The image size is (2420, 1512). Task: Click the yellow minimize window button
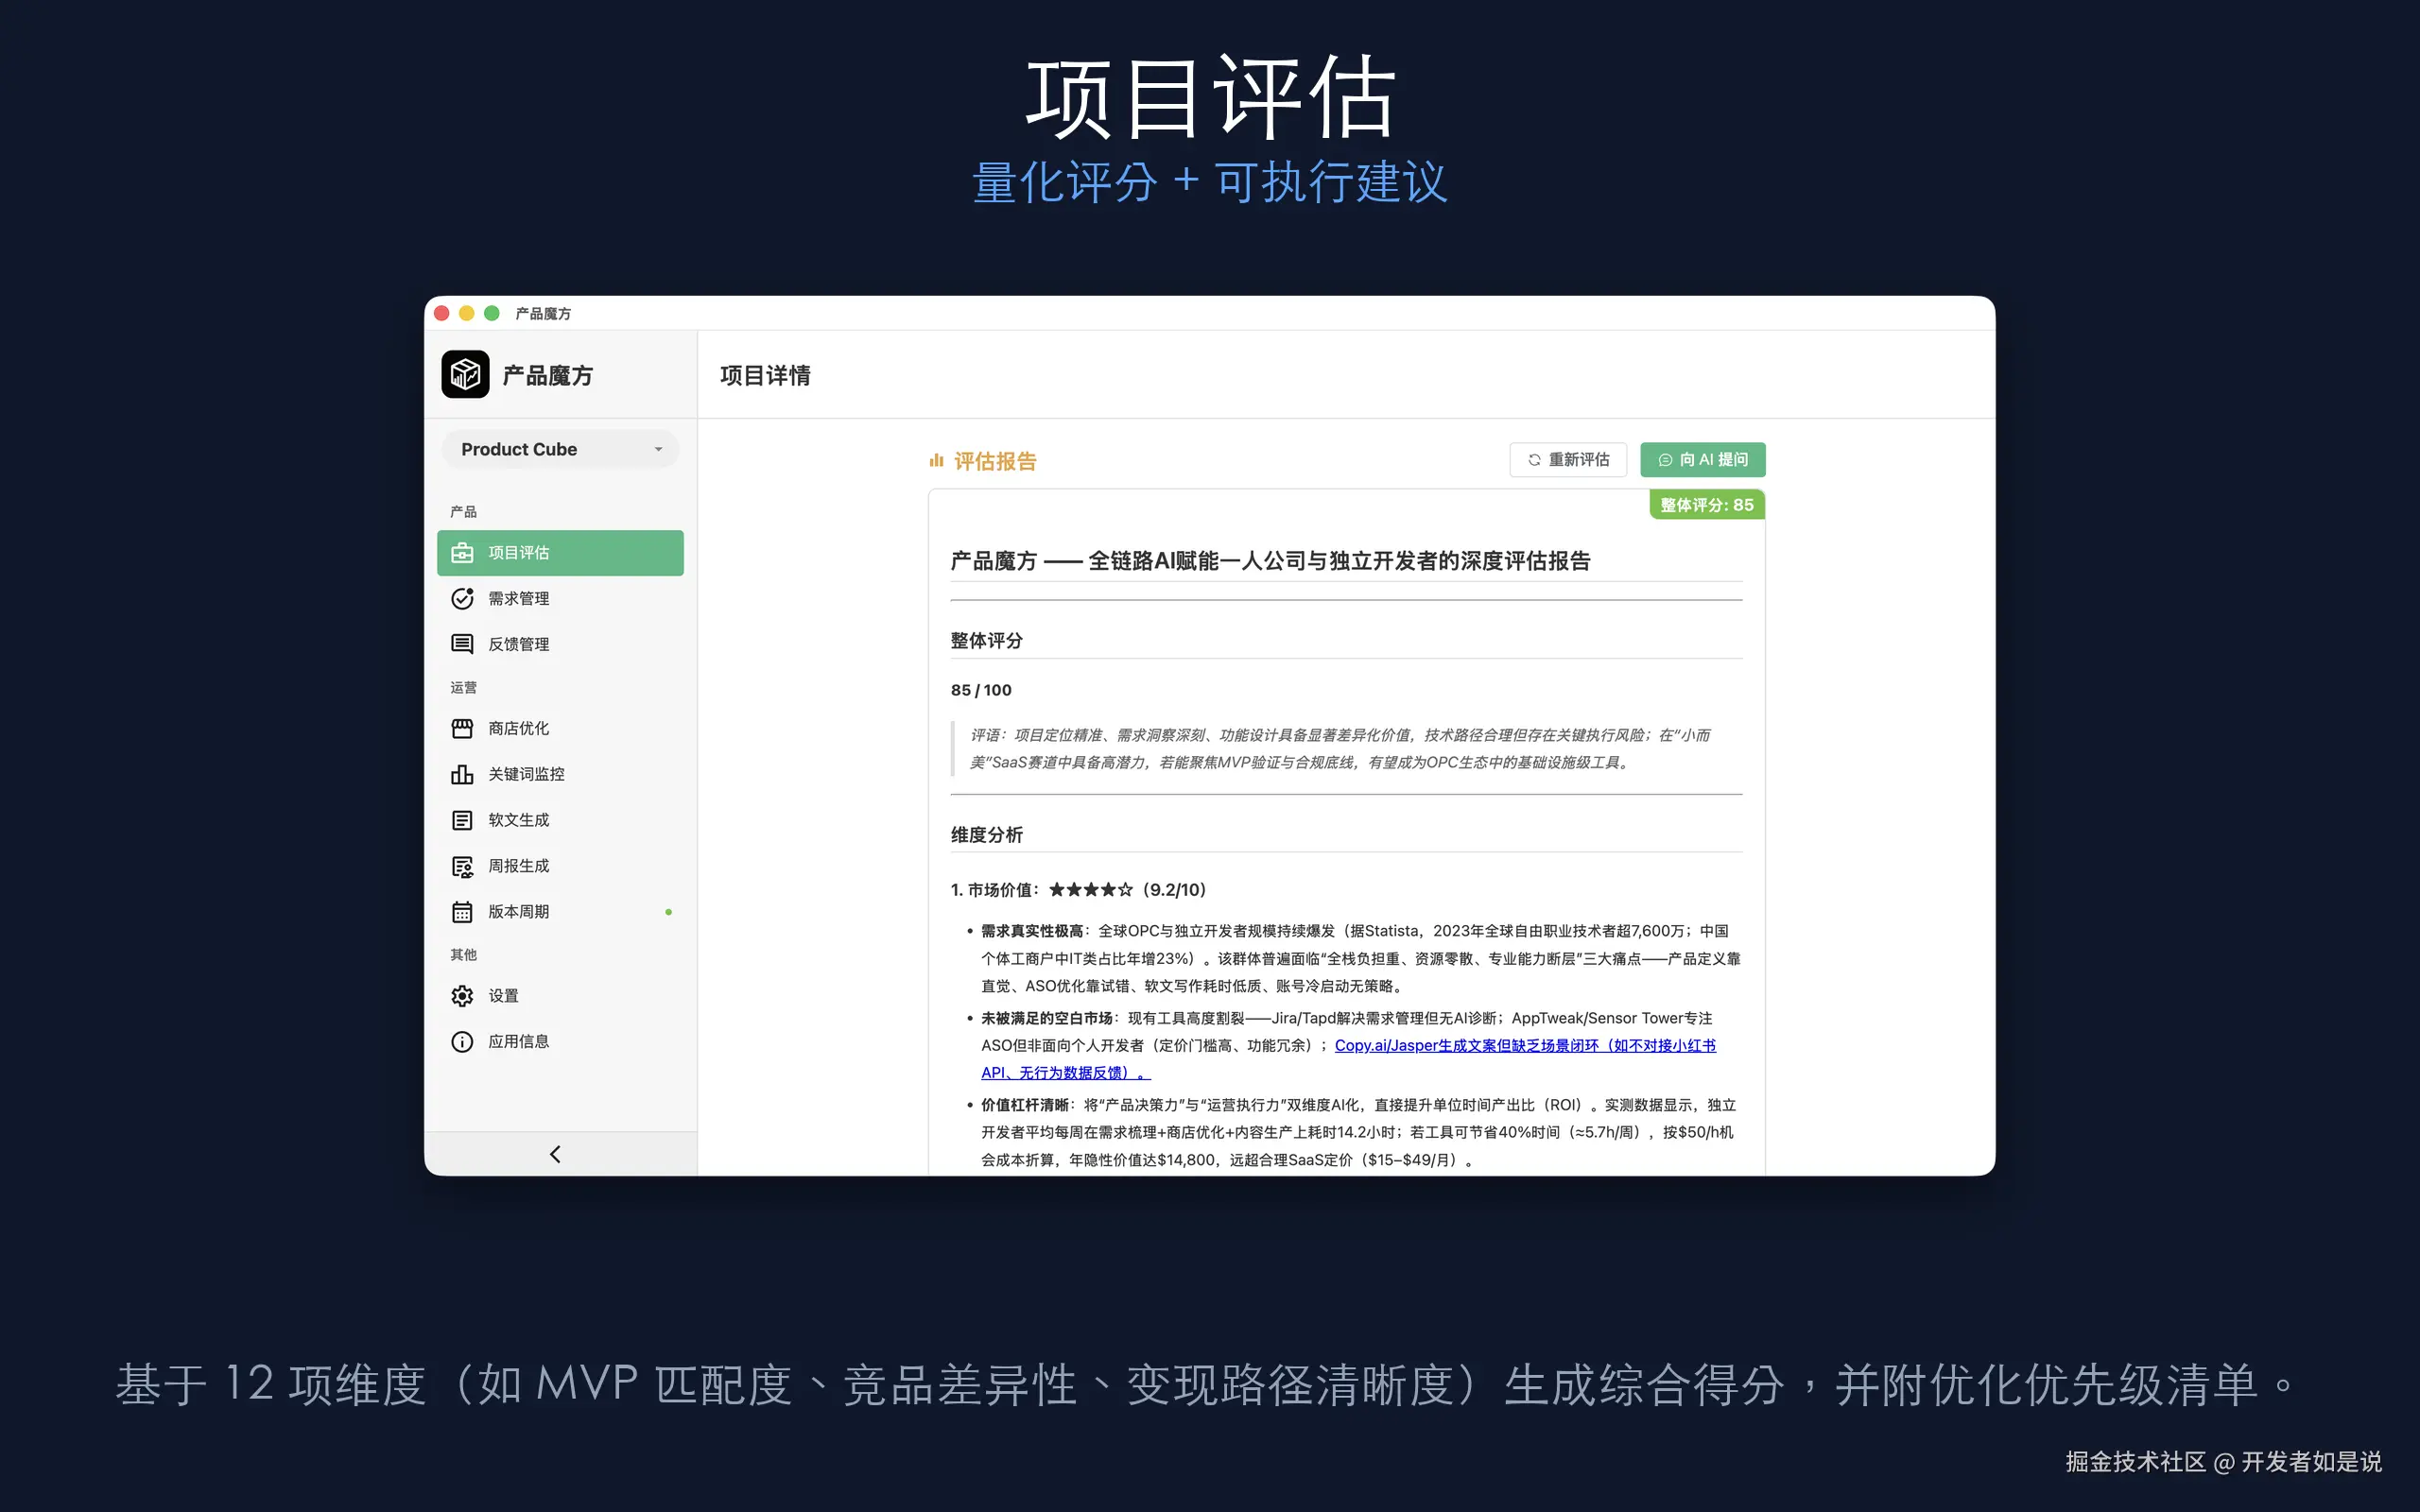[466, 313]
